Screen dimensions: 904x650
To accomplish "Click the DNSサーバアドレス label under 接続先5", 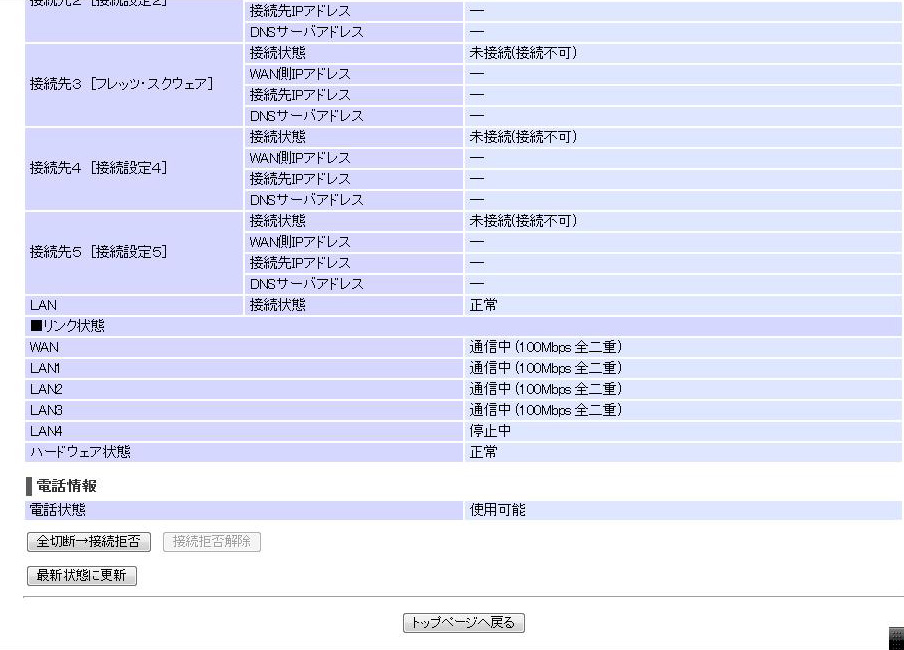I will pos(306,284).
